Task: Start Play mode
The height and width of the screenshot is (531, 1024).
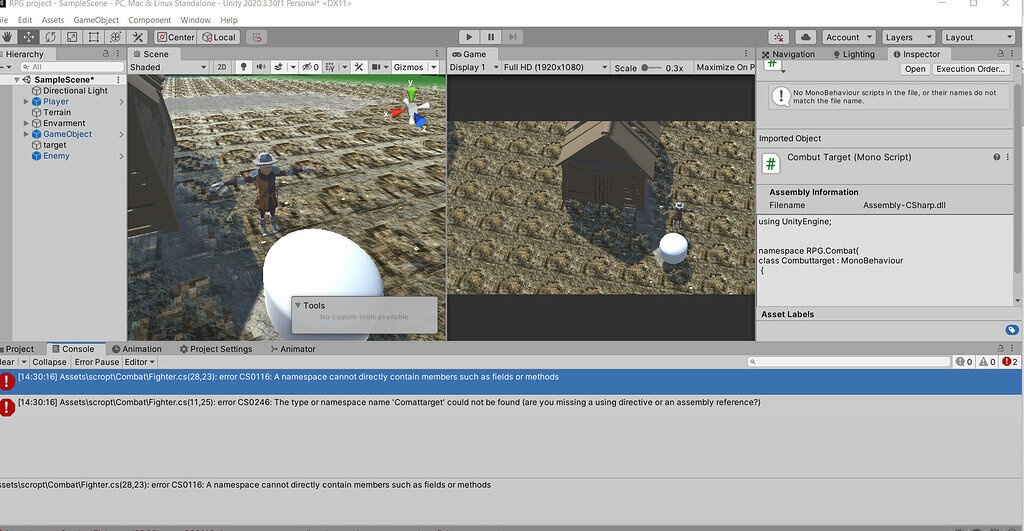Action: (468, 37)
